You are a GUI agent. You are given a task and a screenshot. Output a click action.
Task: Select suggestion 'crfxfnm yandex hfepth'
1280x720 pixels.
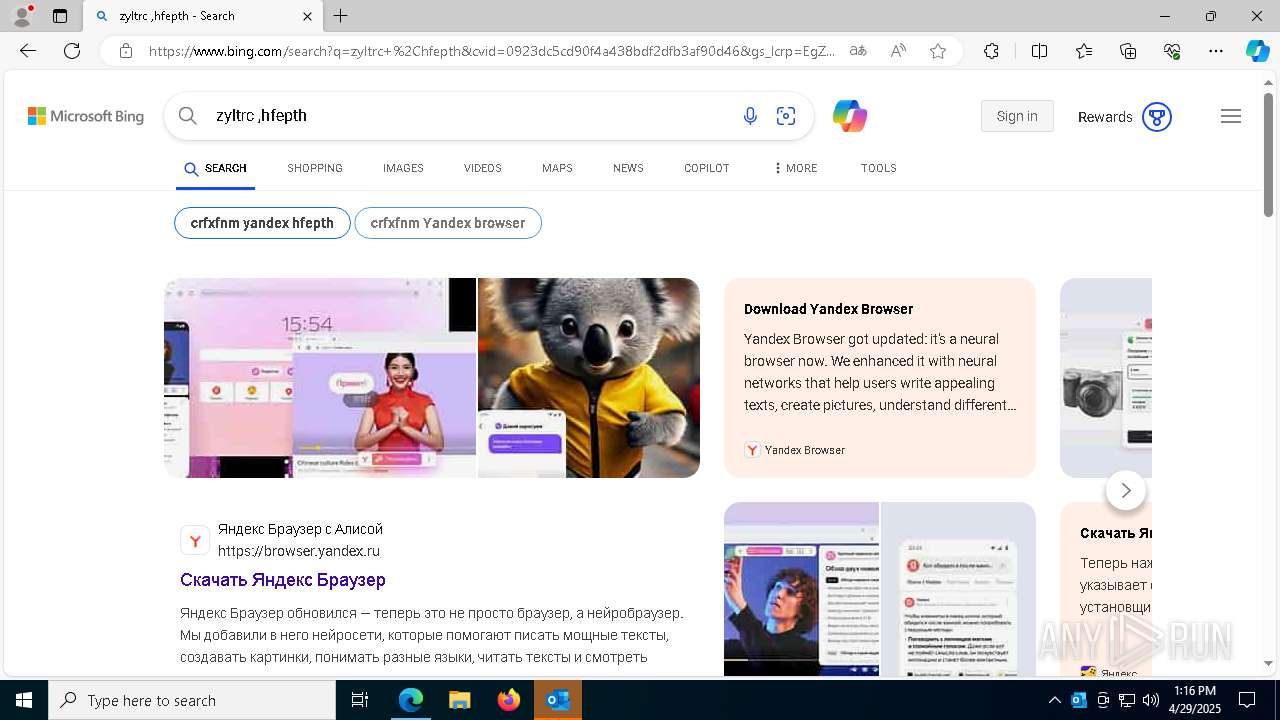coord(262,223)
